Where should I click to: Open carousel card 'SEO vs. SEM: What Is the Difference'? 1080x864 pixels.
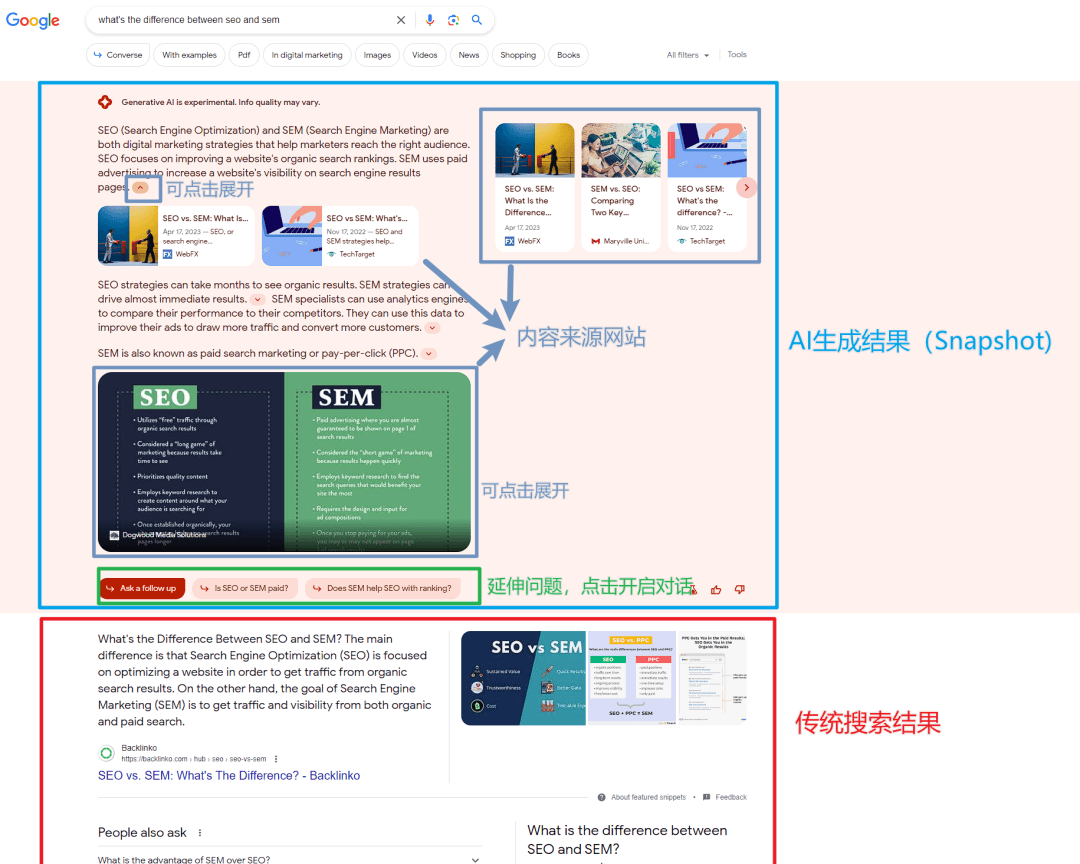click(534, 187)
